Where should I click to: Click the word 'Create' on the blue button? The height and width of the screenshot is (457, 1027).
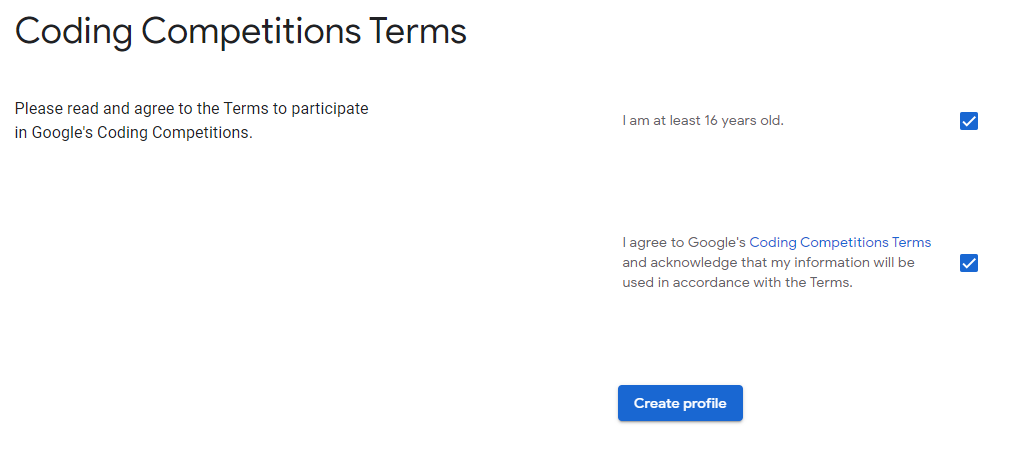(x=656, y=404)
